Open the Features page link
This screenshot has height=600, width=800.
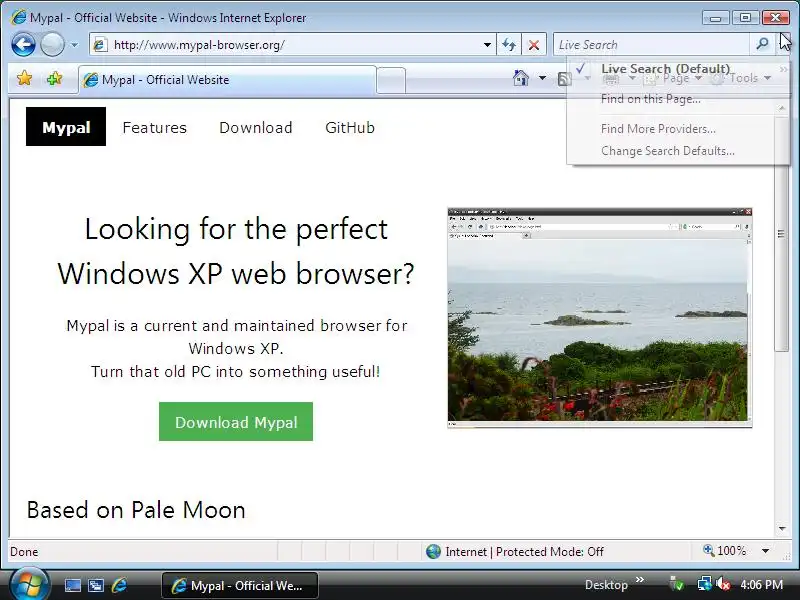155,128
